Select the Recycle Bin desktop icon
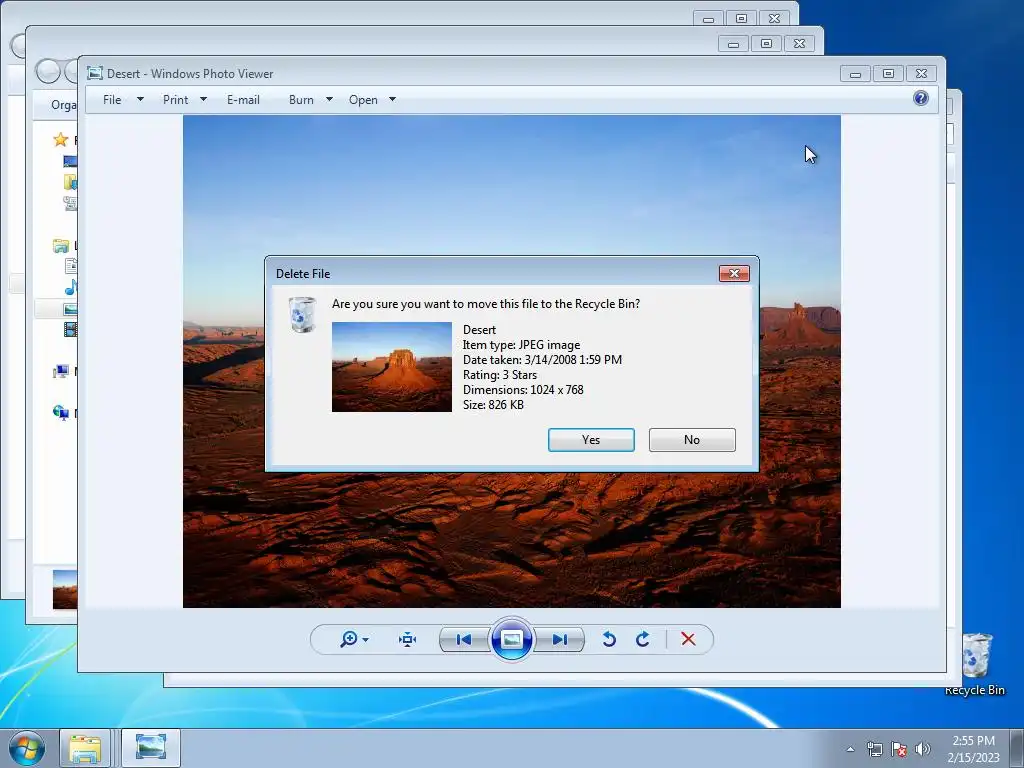The image size is (1024, 768). (x=975, y=663)
